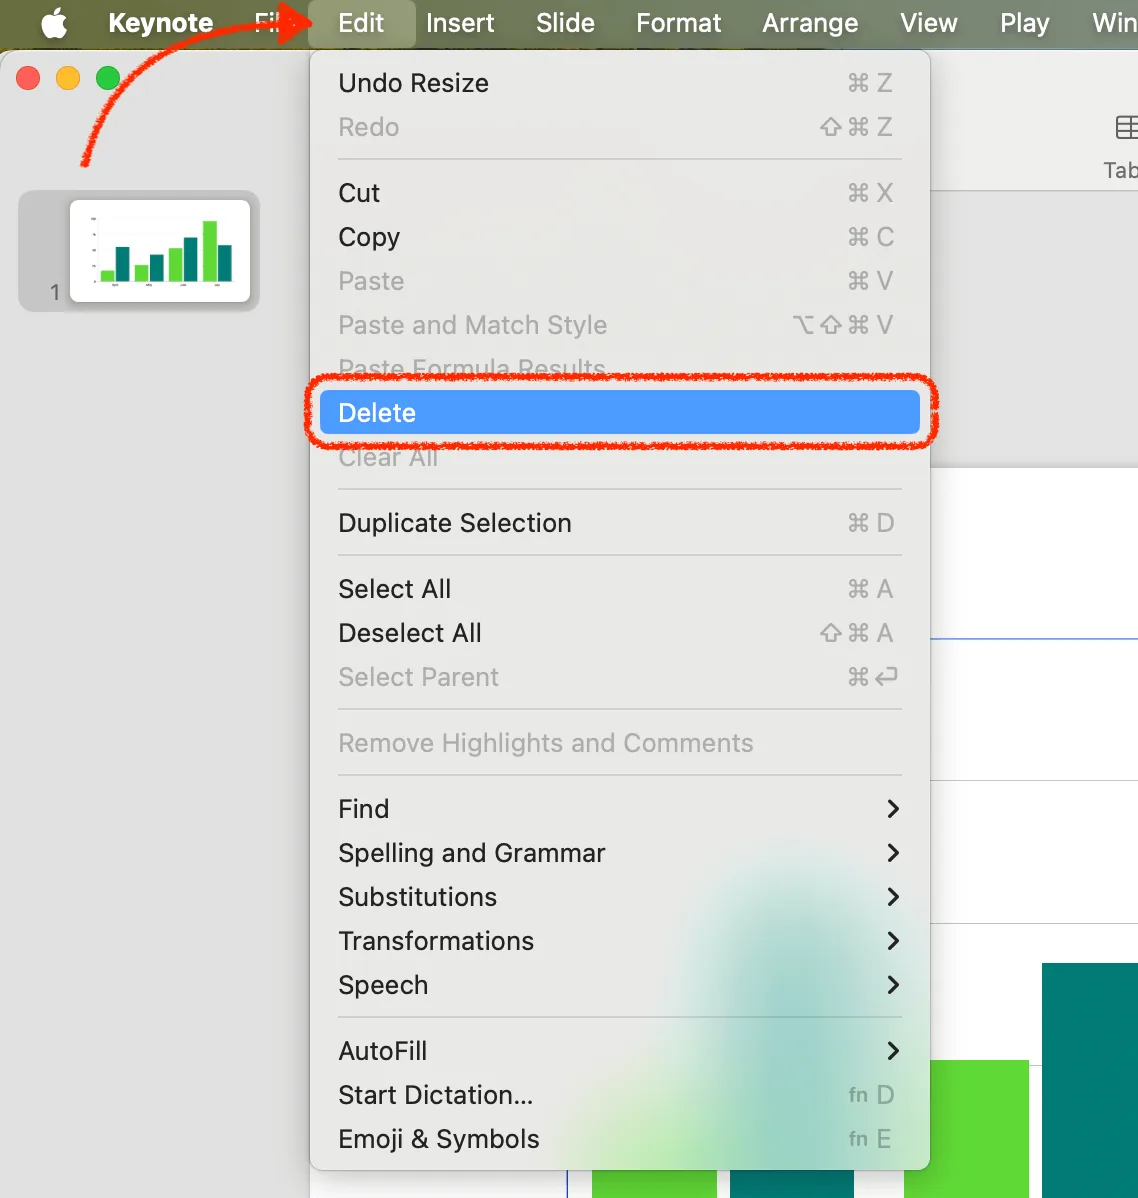Open the Insert menu
The height and width of the screenshot is (1198, 1138).
460,23
